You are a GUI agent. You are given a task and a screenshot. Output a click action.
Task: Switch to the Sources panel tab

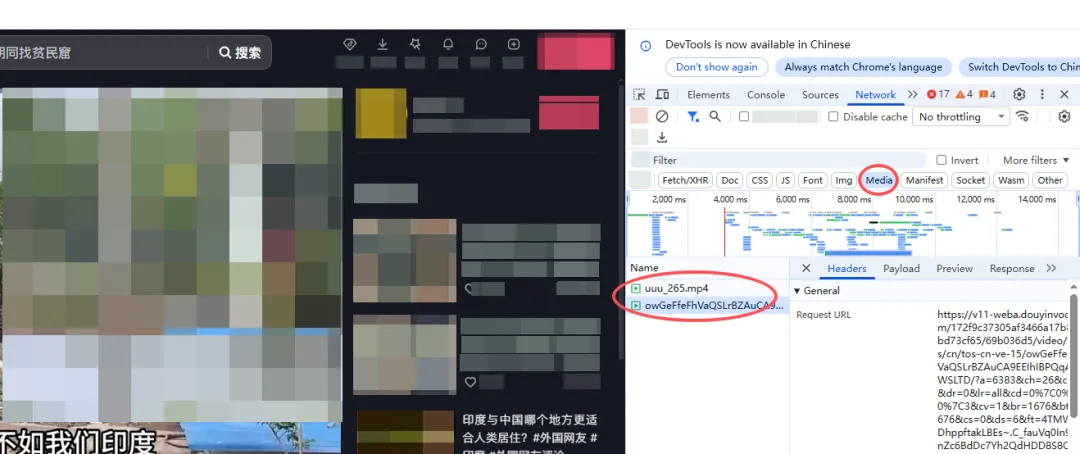820,94
